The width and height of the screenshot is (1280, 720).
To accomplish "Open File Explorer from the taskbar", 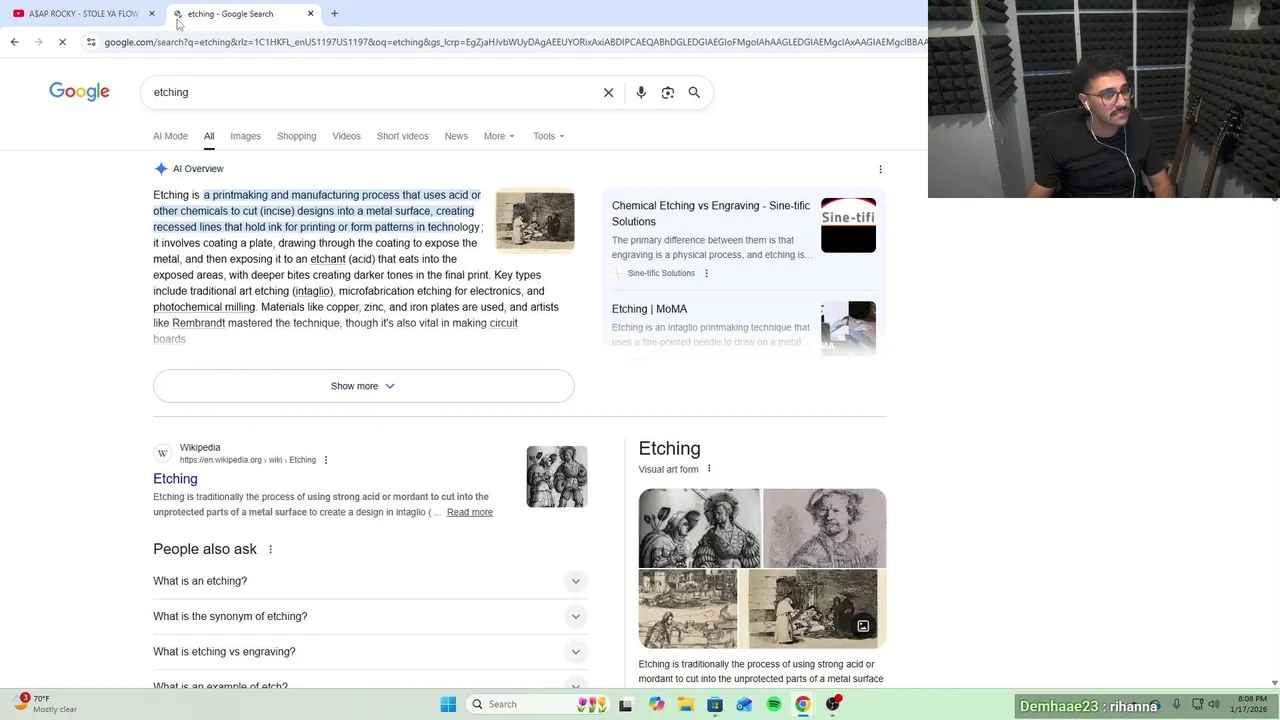I will coord(686,704).
